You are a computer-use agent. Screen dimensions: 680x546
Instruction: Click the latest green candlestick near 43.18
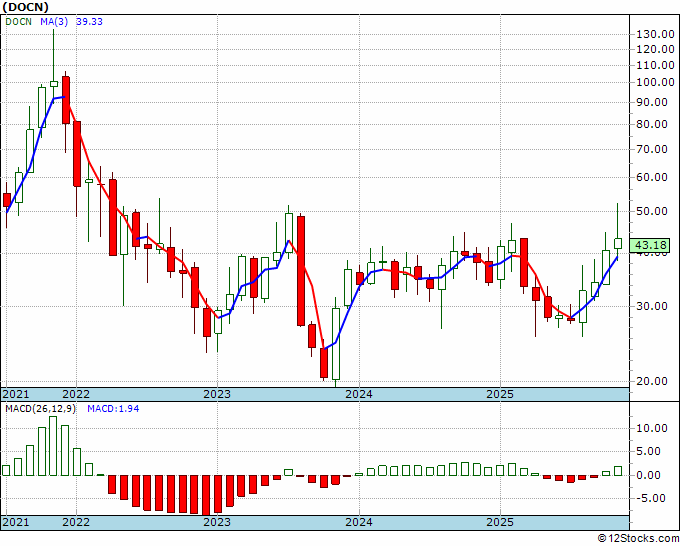pyautogui.click(x=618, y=243)
